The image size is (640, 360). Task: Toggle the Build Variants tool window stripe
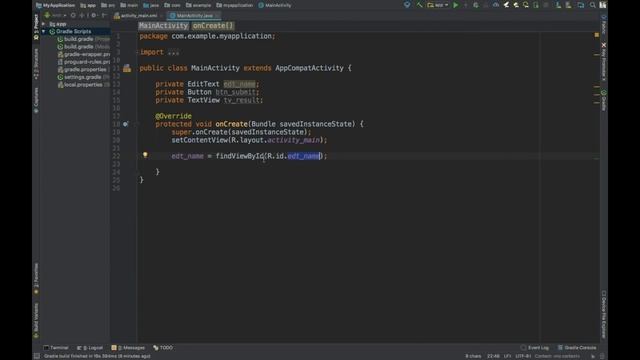(36, 320)
